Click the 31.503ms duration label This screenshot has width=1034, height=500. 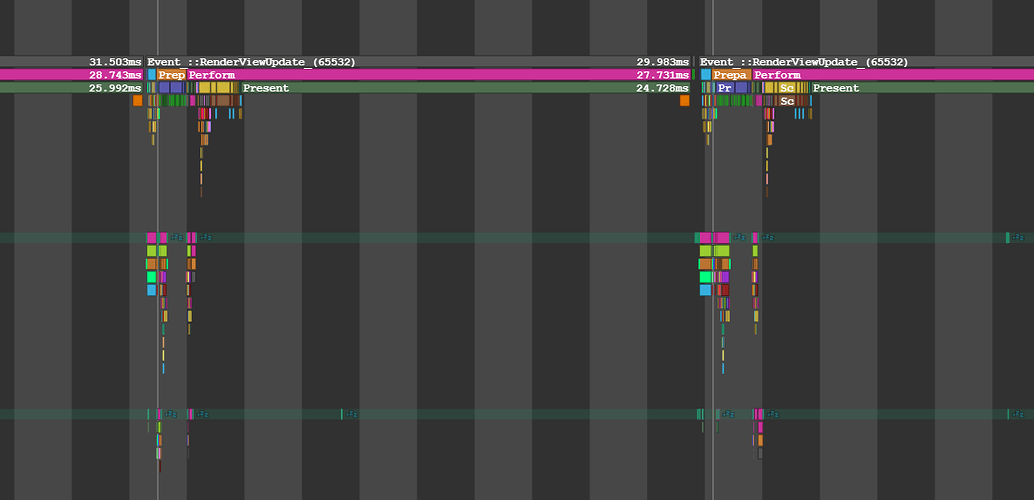(115, 62)
